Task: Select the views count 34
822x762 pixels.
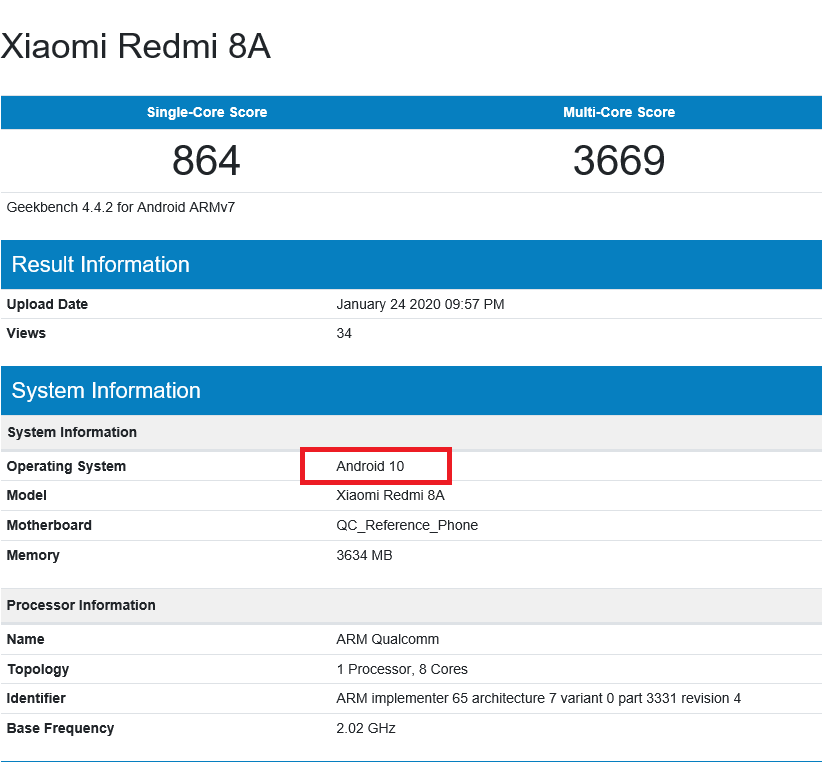Action: click(344, 333)
